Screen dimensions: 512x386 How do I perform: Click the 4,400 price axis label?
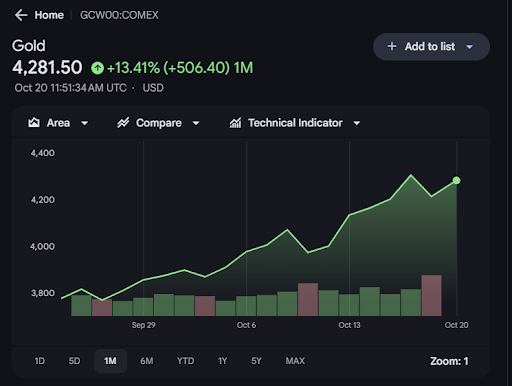coord(43,153)
